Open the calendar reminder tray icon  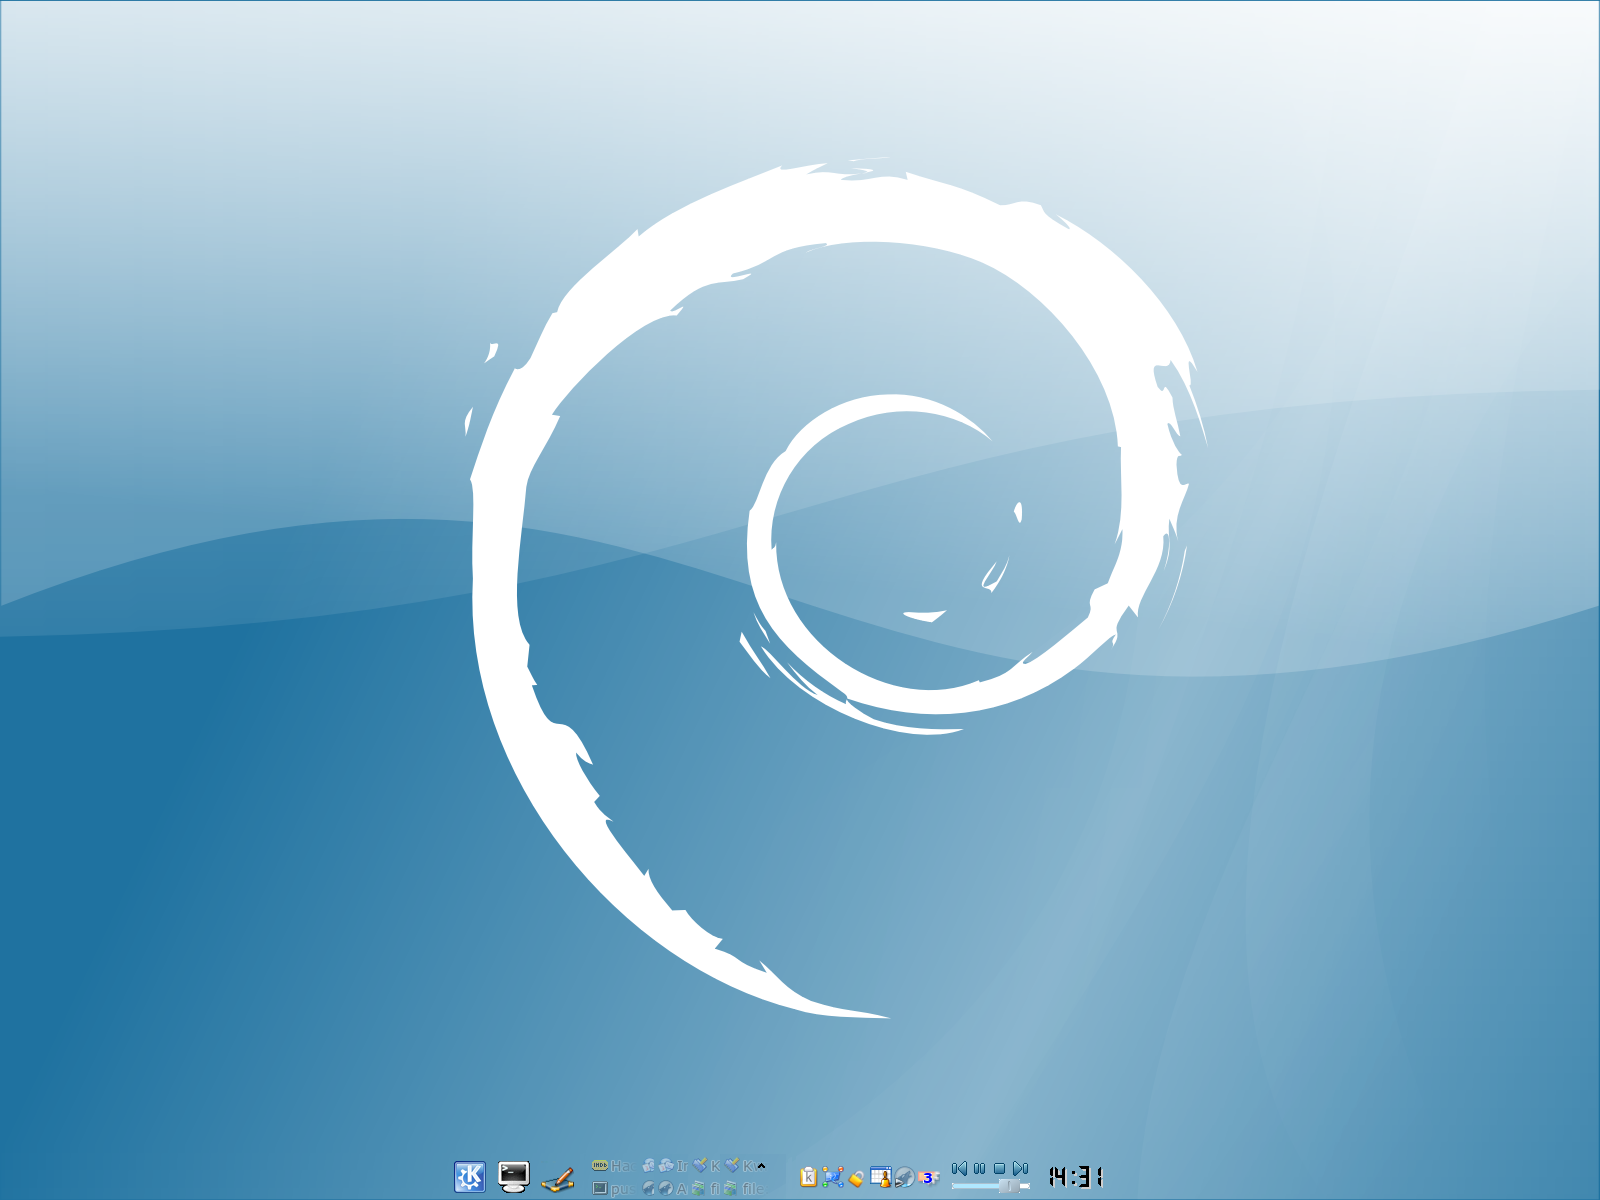(881, 1177)
